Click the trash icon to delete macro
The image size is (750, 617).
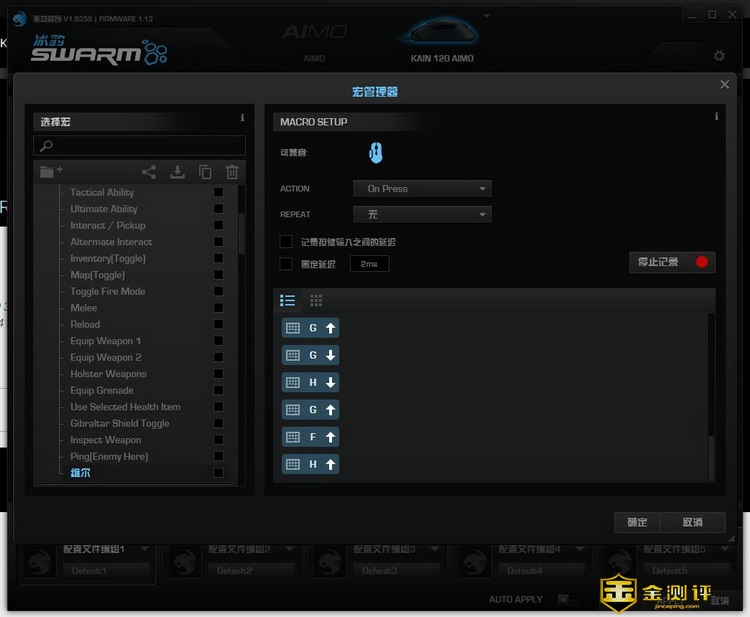click(x=232, y=172)
